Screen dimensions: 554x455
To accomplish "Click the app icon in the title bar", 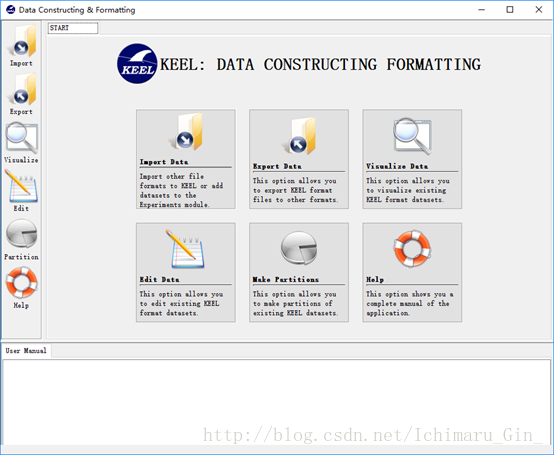I will (11, 10).
